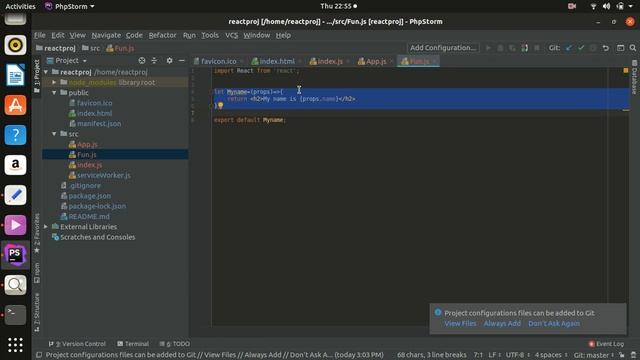640x360 pixels.
Task: Open Search Everywhere magnifier icon
Action: pos(633,48)
